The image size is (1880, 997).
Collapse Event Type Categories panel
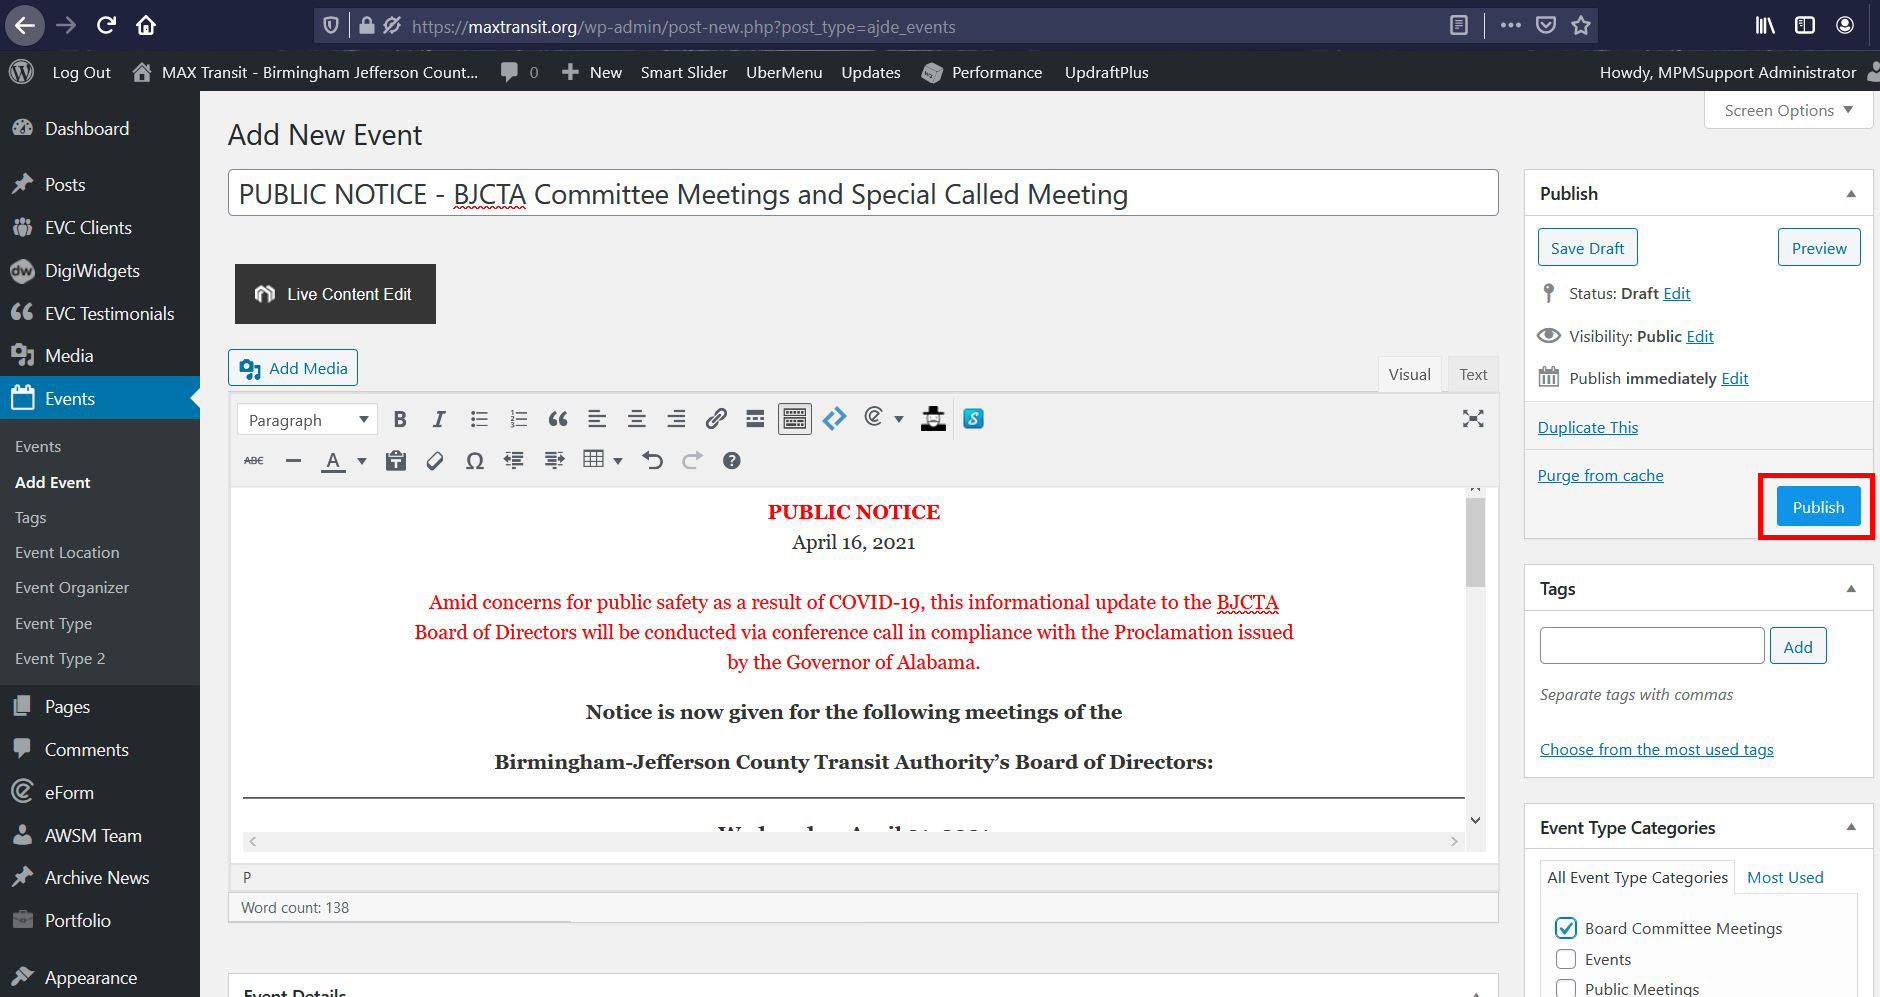click(x=1851, y=828)
